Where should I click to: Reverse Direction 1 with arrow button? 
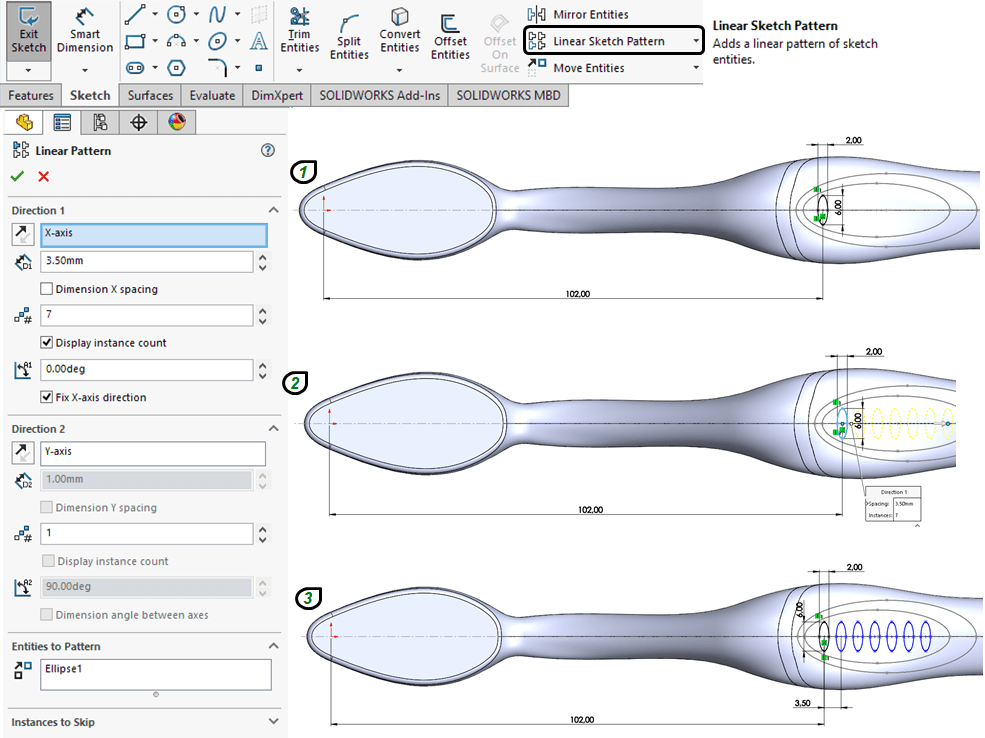click(22, 235)
